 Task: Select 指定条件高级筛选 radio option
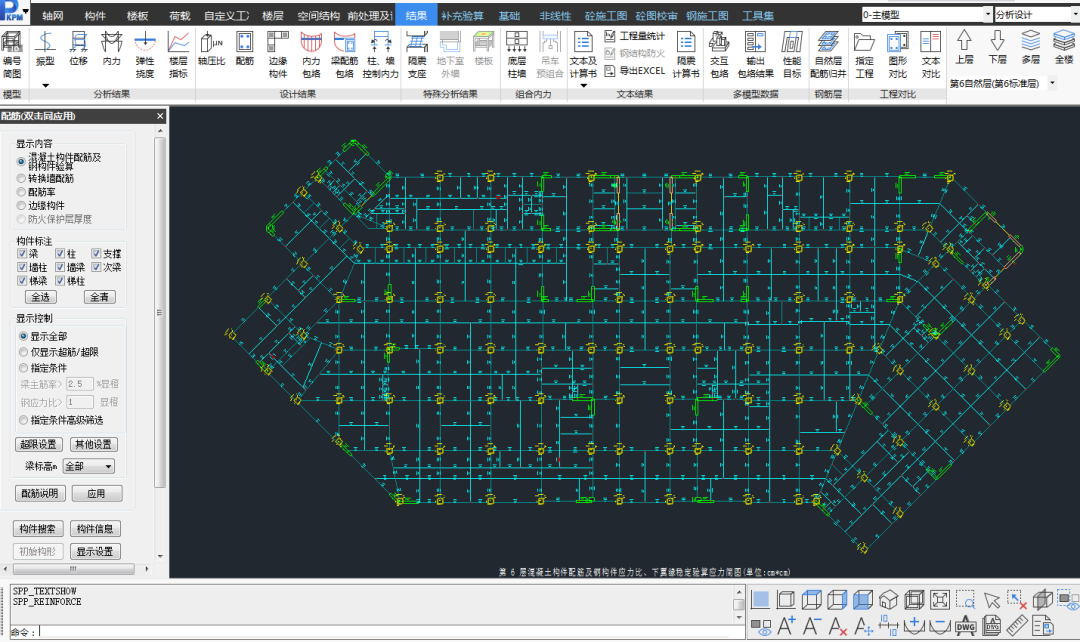pyautogui.click(x=23, y=420)
